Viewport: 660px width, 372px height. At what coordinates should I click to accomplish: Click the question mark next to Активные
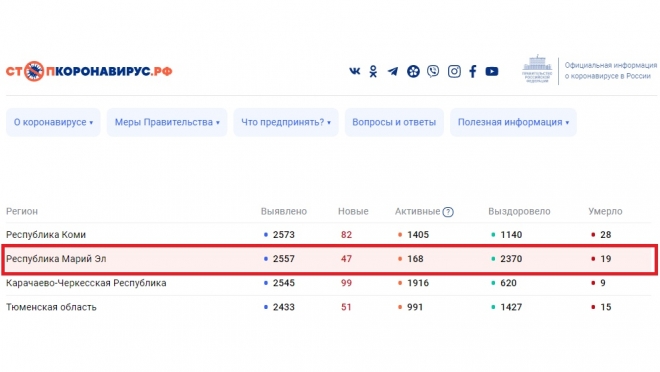tap(448, 212)
